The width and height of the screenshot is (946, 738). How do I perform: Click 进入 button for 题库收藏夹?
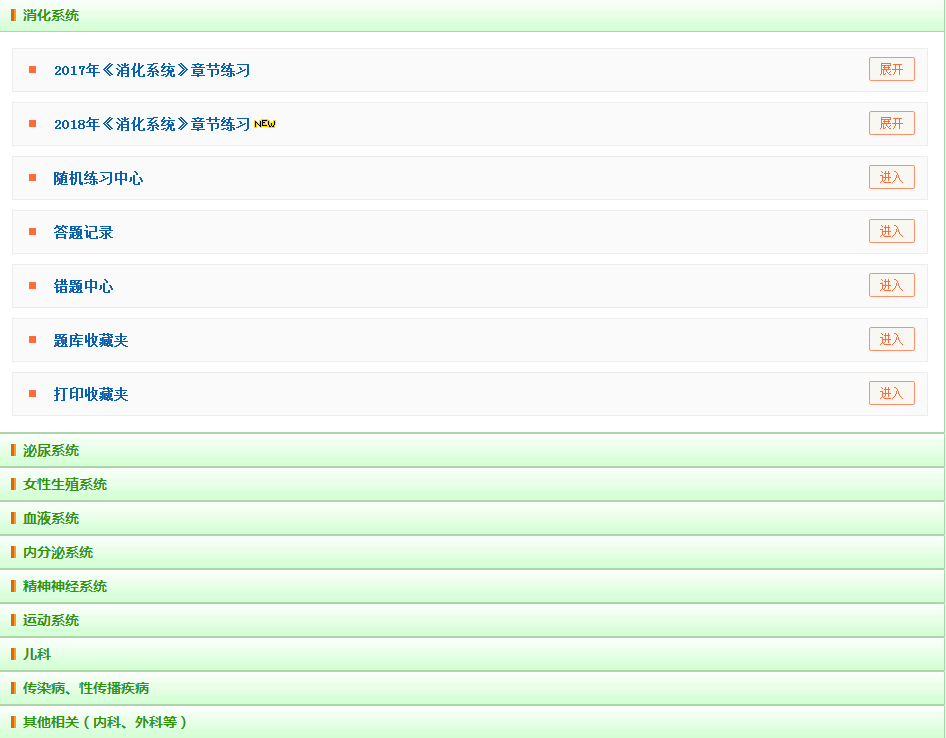(x=891, y=339)
